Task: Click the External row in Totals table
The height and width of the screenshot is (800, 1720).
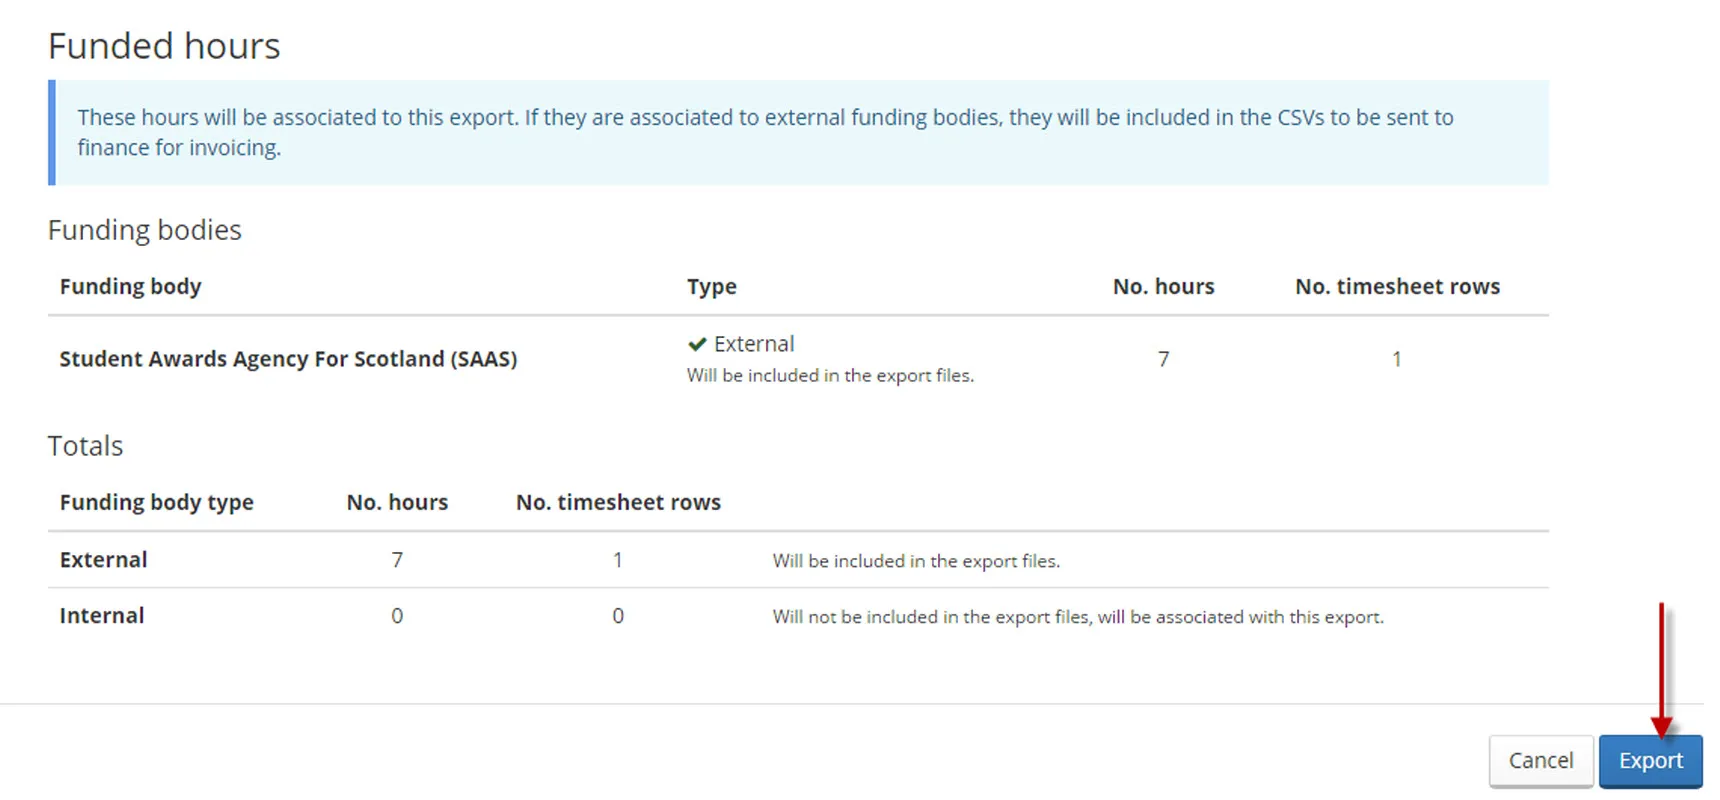Action: [102, 559]
